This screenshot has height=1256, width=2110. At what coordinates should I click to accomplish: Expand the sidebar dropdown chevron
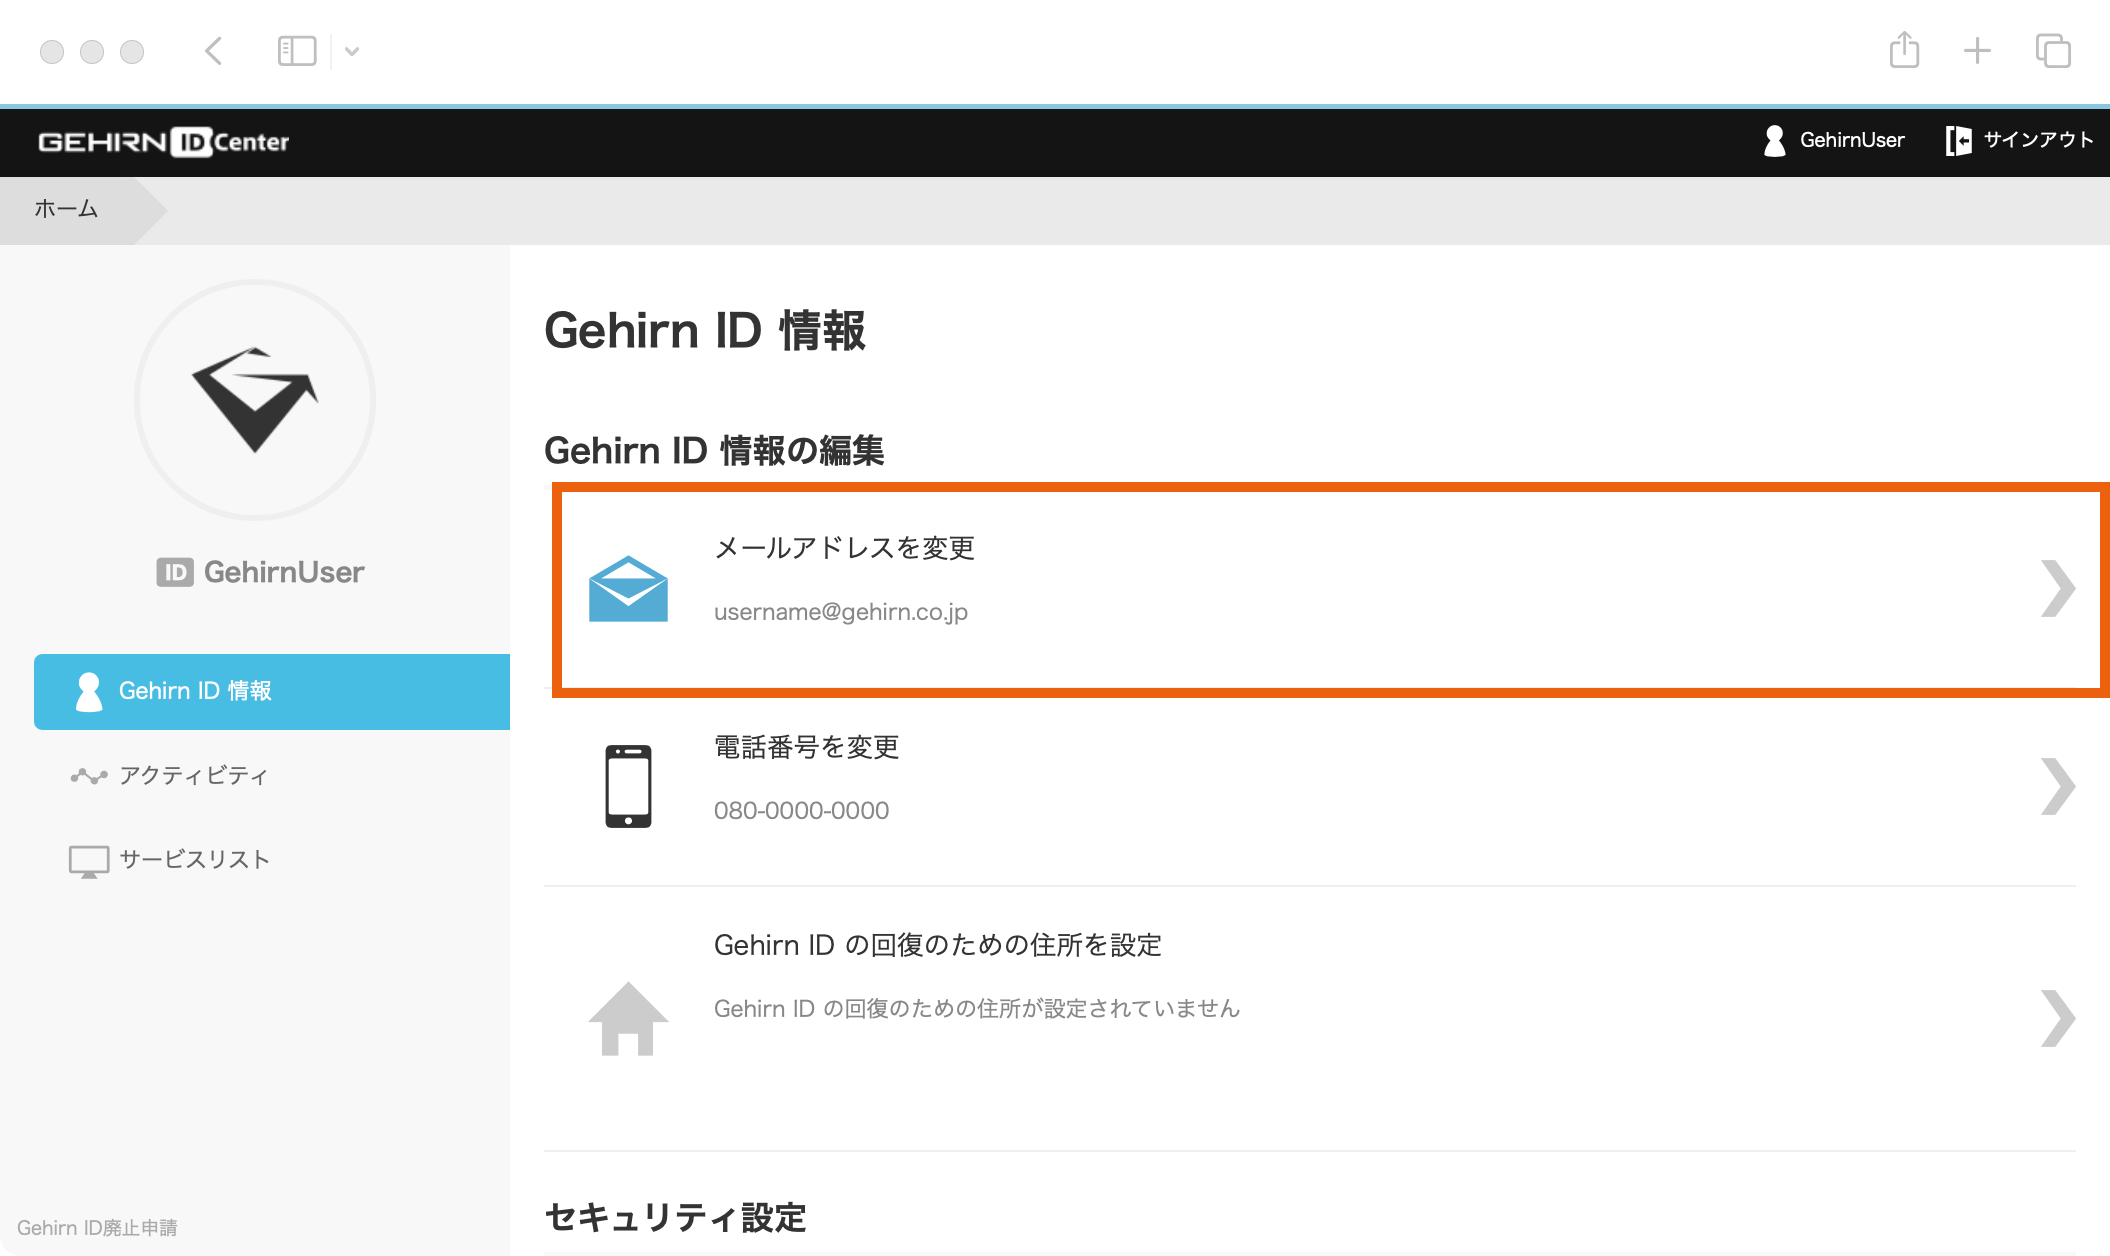tap(352, 51)
